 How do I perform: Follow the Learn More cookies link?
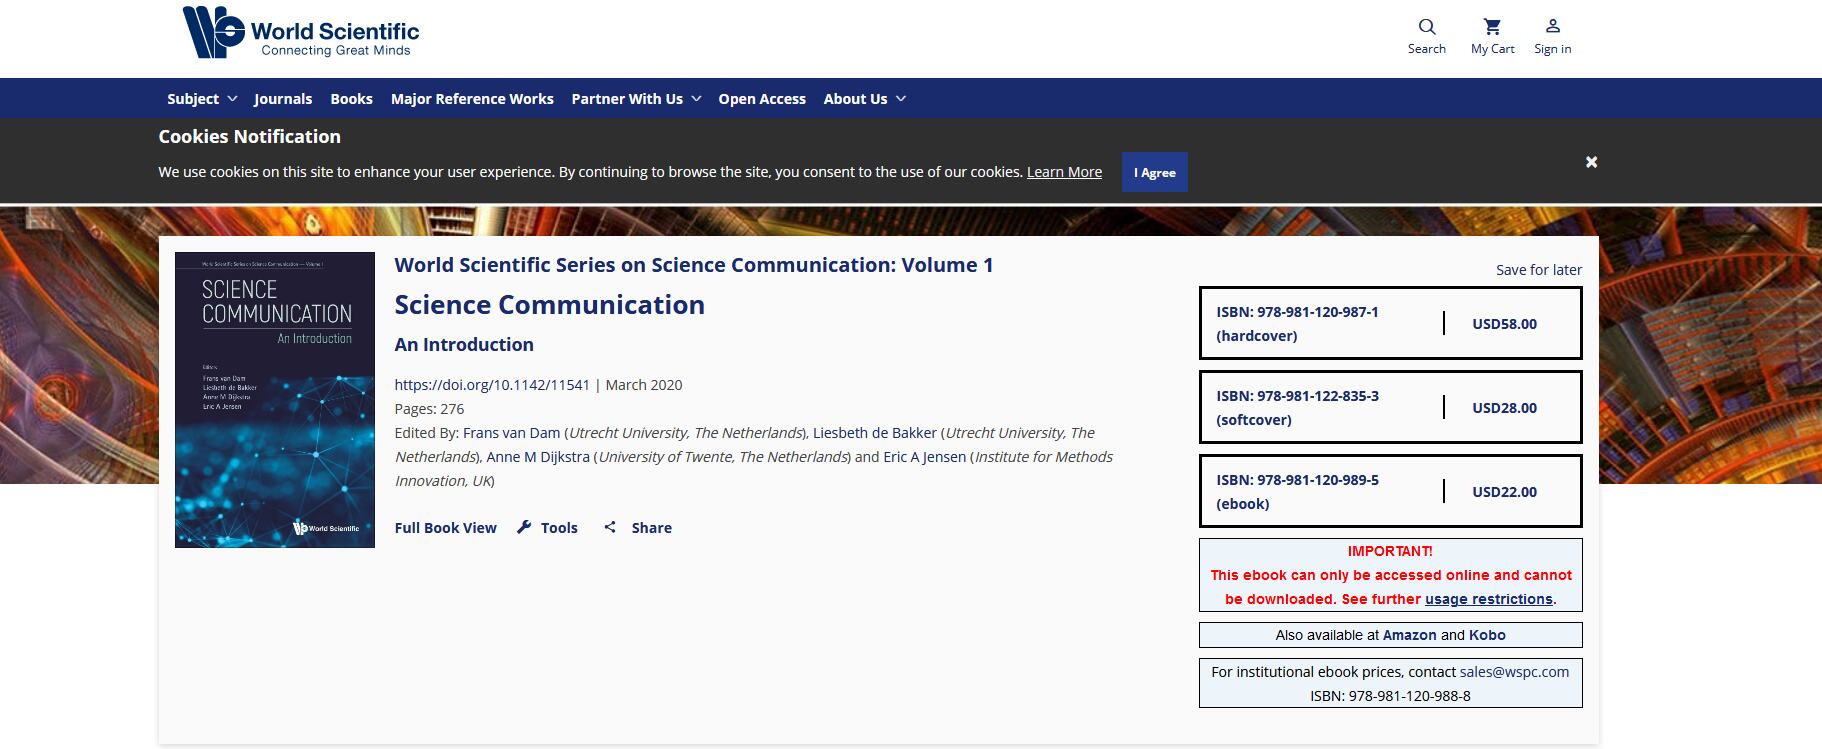click(1064, 172)
